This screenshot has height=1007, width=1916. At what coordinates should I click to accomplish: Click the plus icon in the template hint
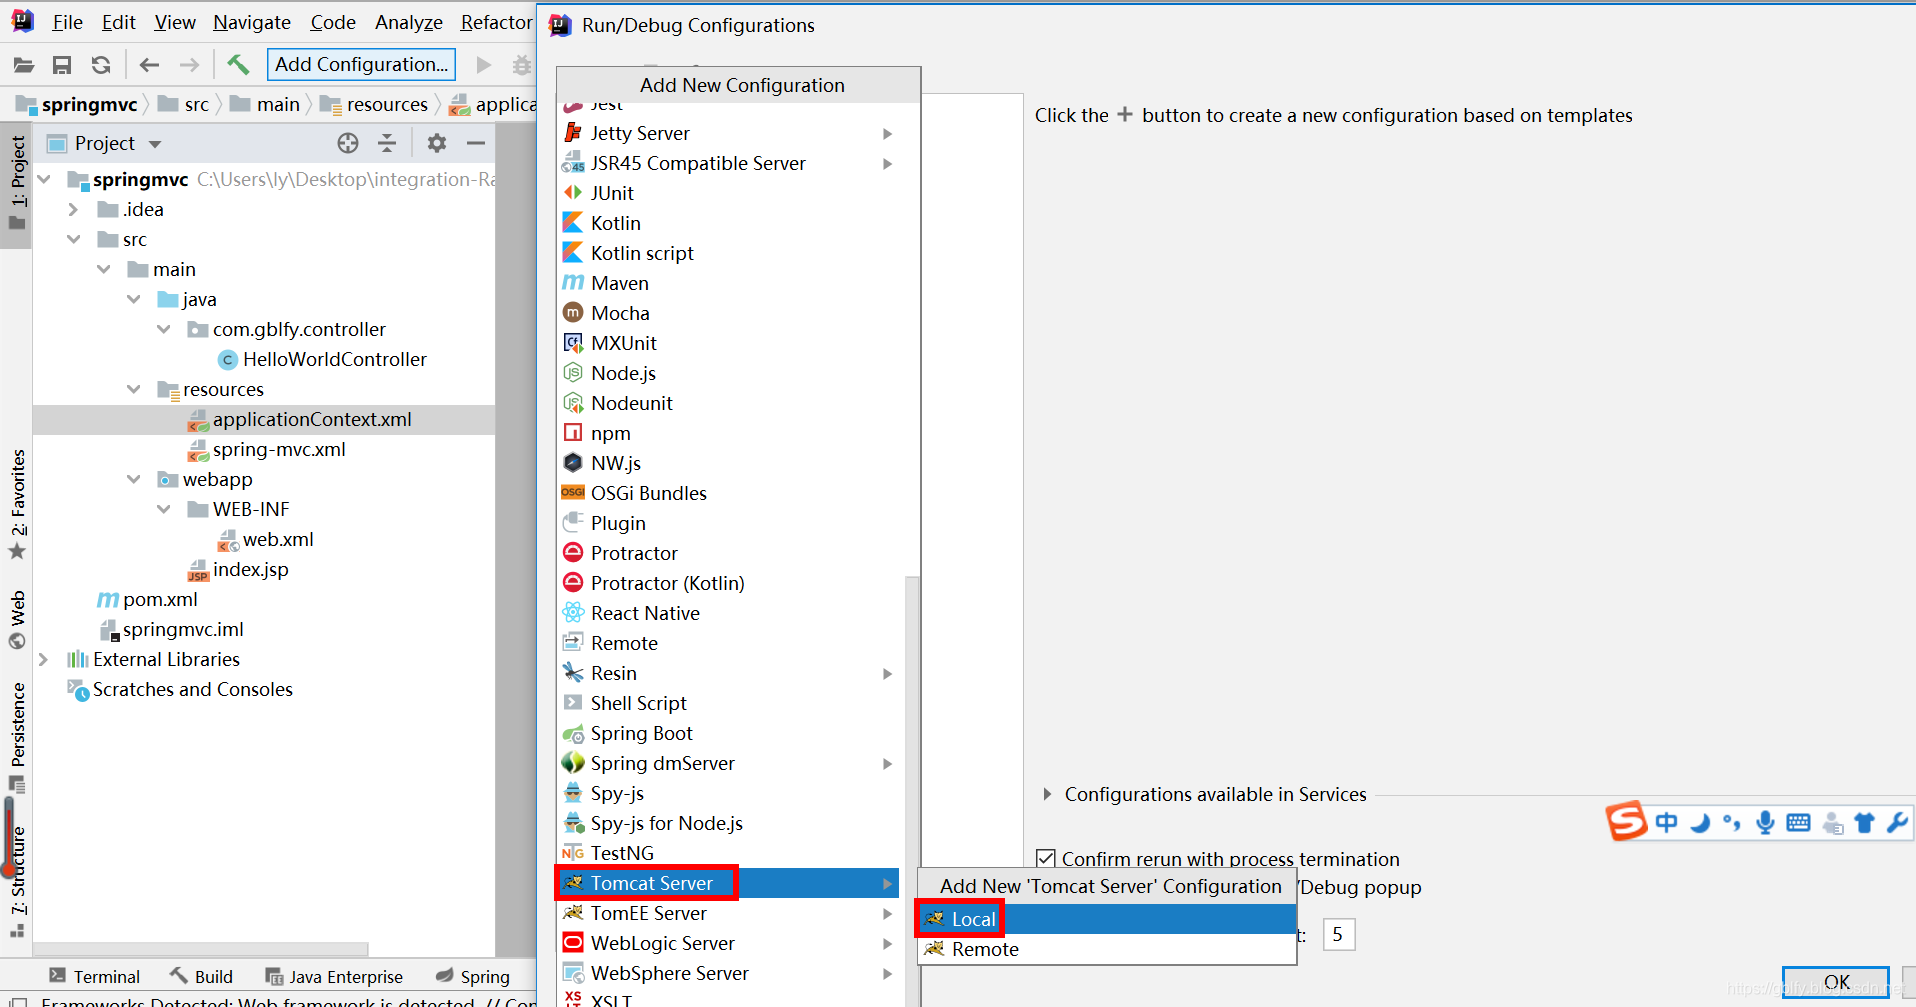tap(1125, 114)
